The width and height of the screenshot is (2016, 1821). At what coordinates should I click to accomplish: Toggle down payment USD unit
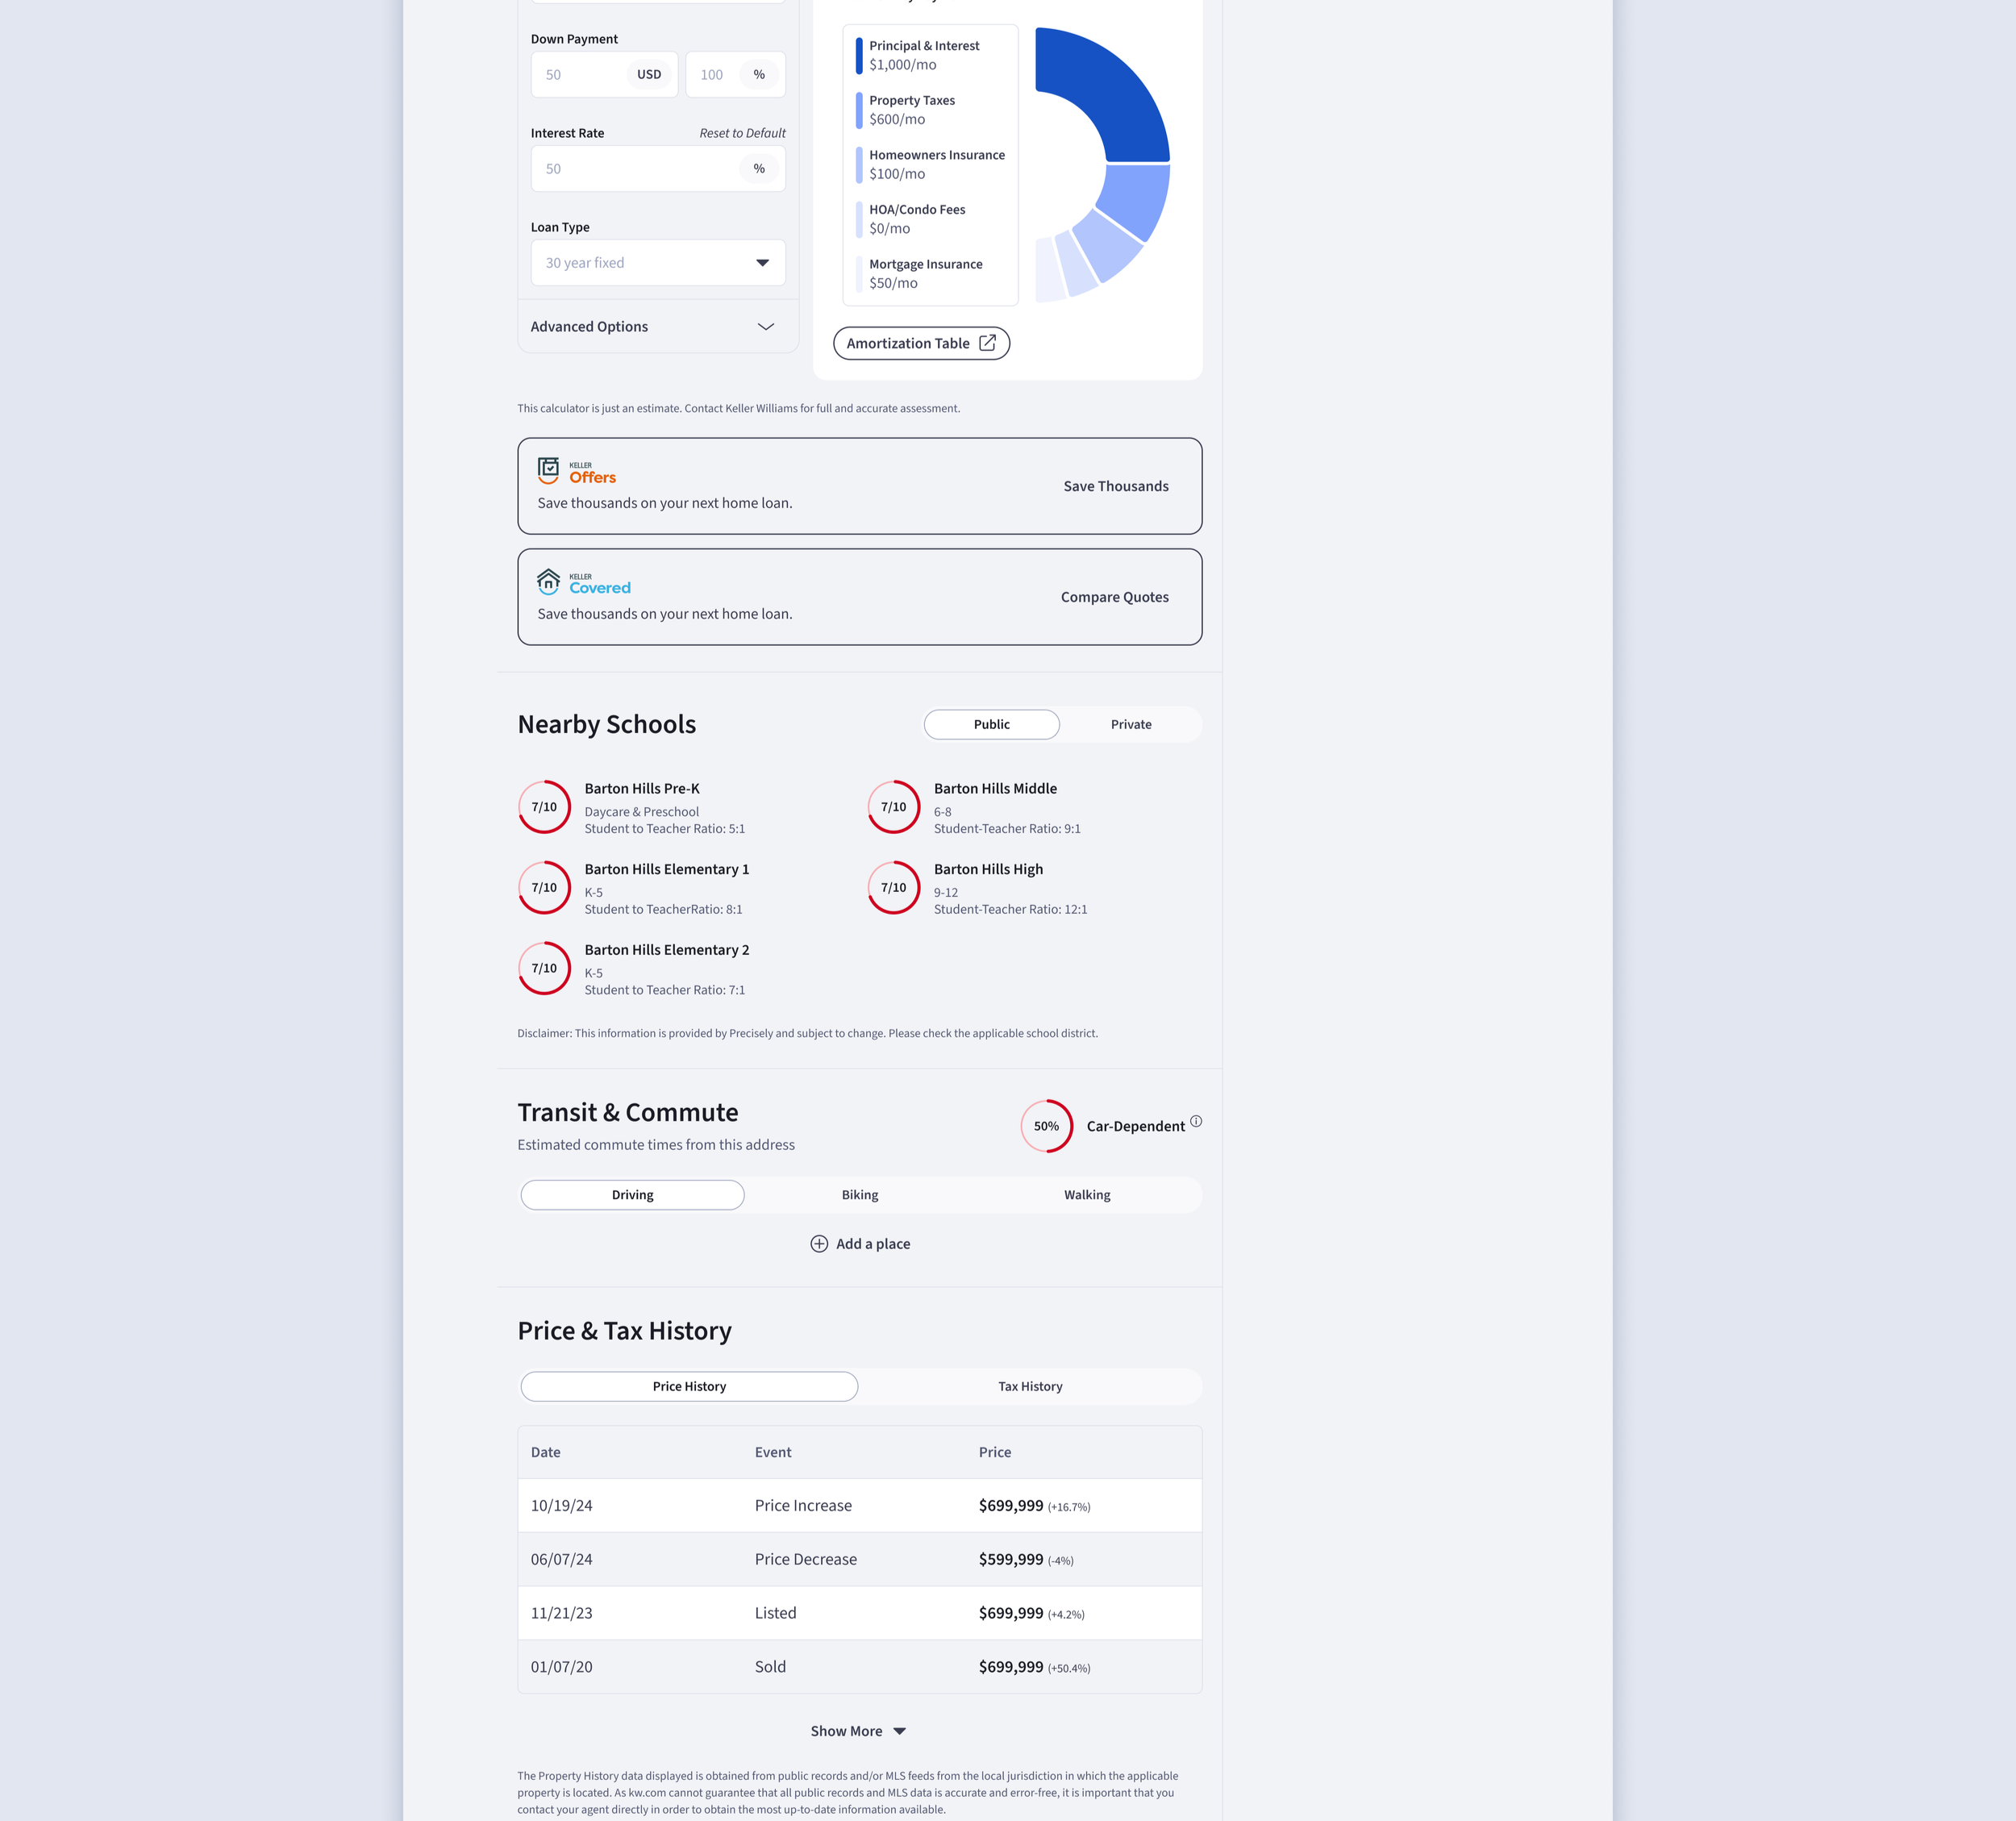pos(649,75)
